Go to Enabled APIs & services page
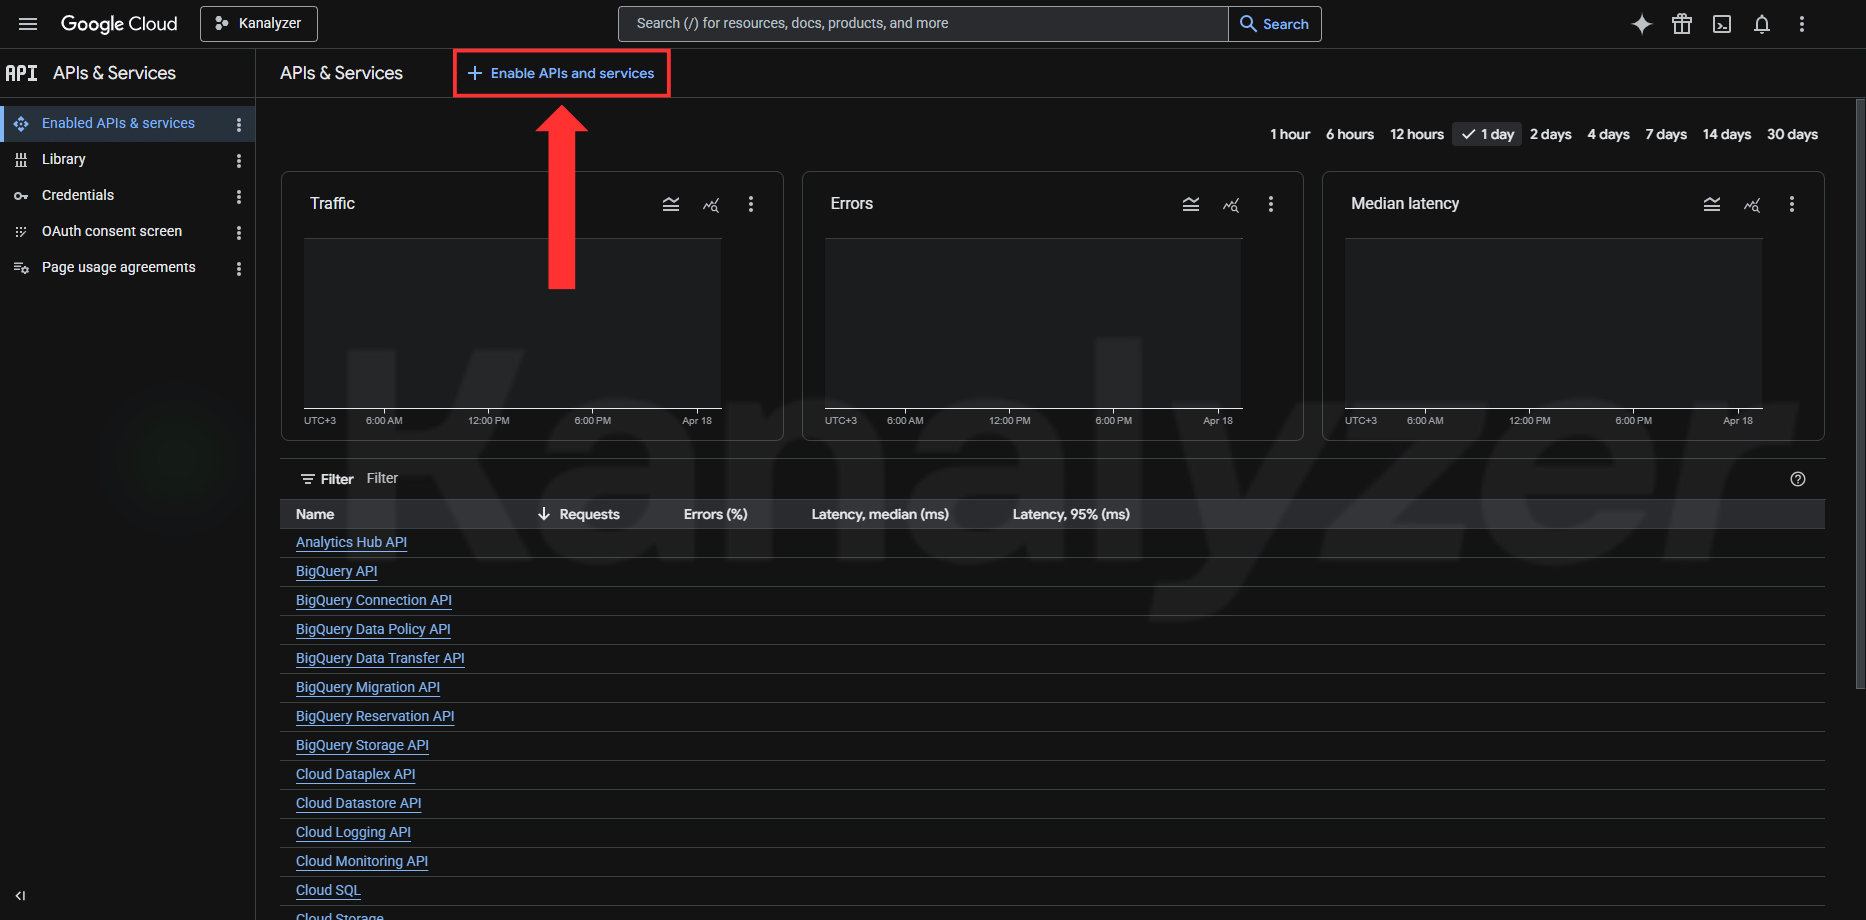This screenshot has width=1866, height=920. 118,124
